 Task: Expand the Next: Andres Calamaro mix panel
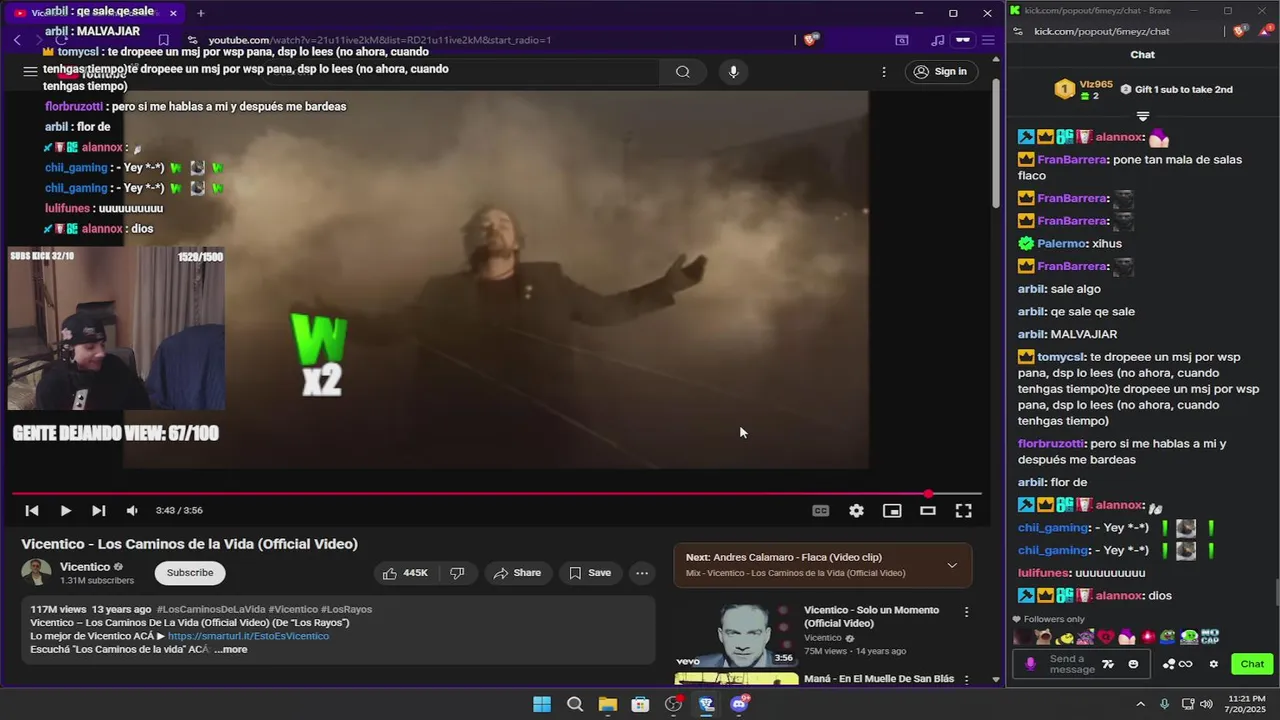(952, 565)
